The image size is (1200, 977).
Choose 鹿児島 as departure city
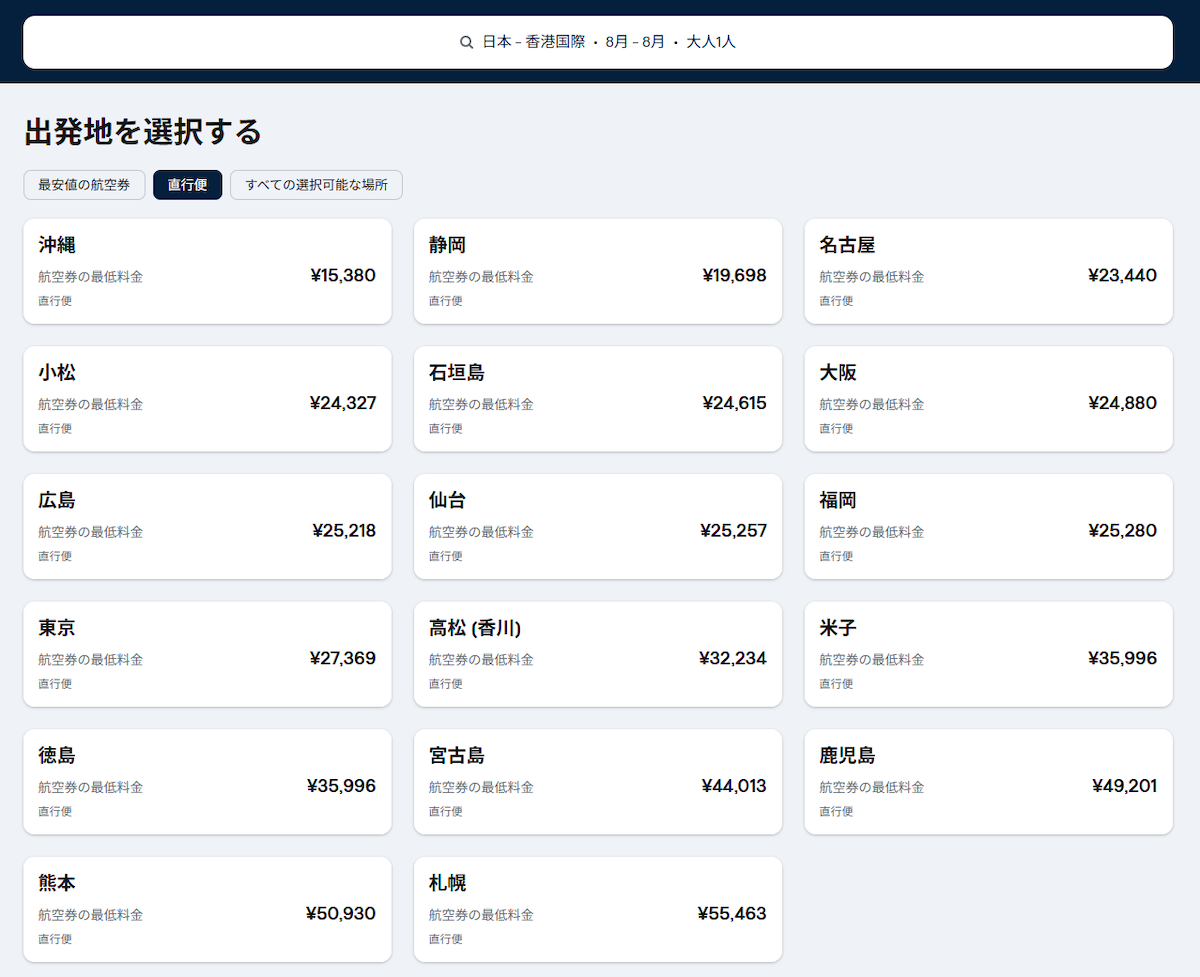point(988,782)
